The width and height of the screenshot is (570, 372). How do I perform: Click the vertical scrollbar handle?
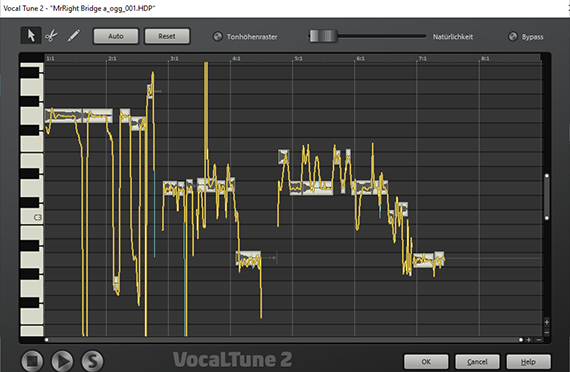pos(546,197)
